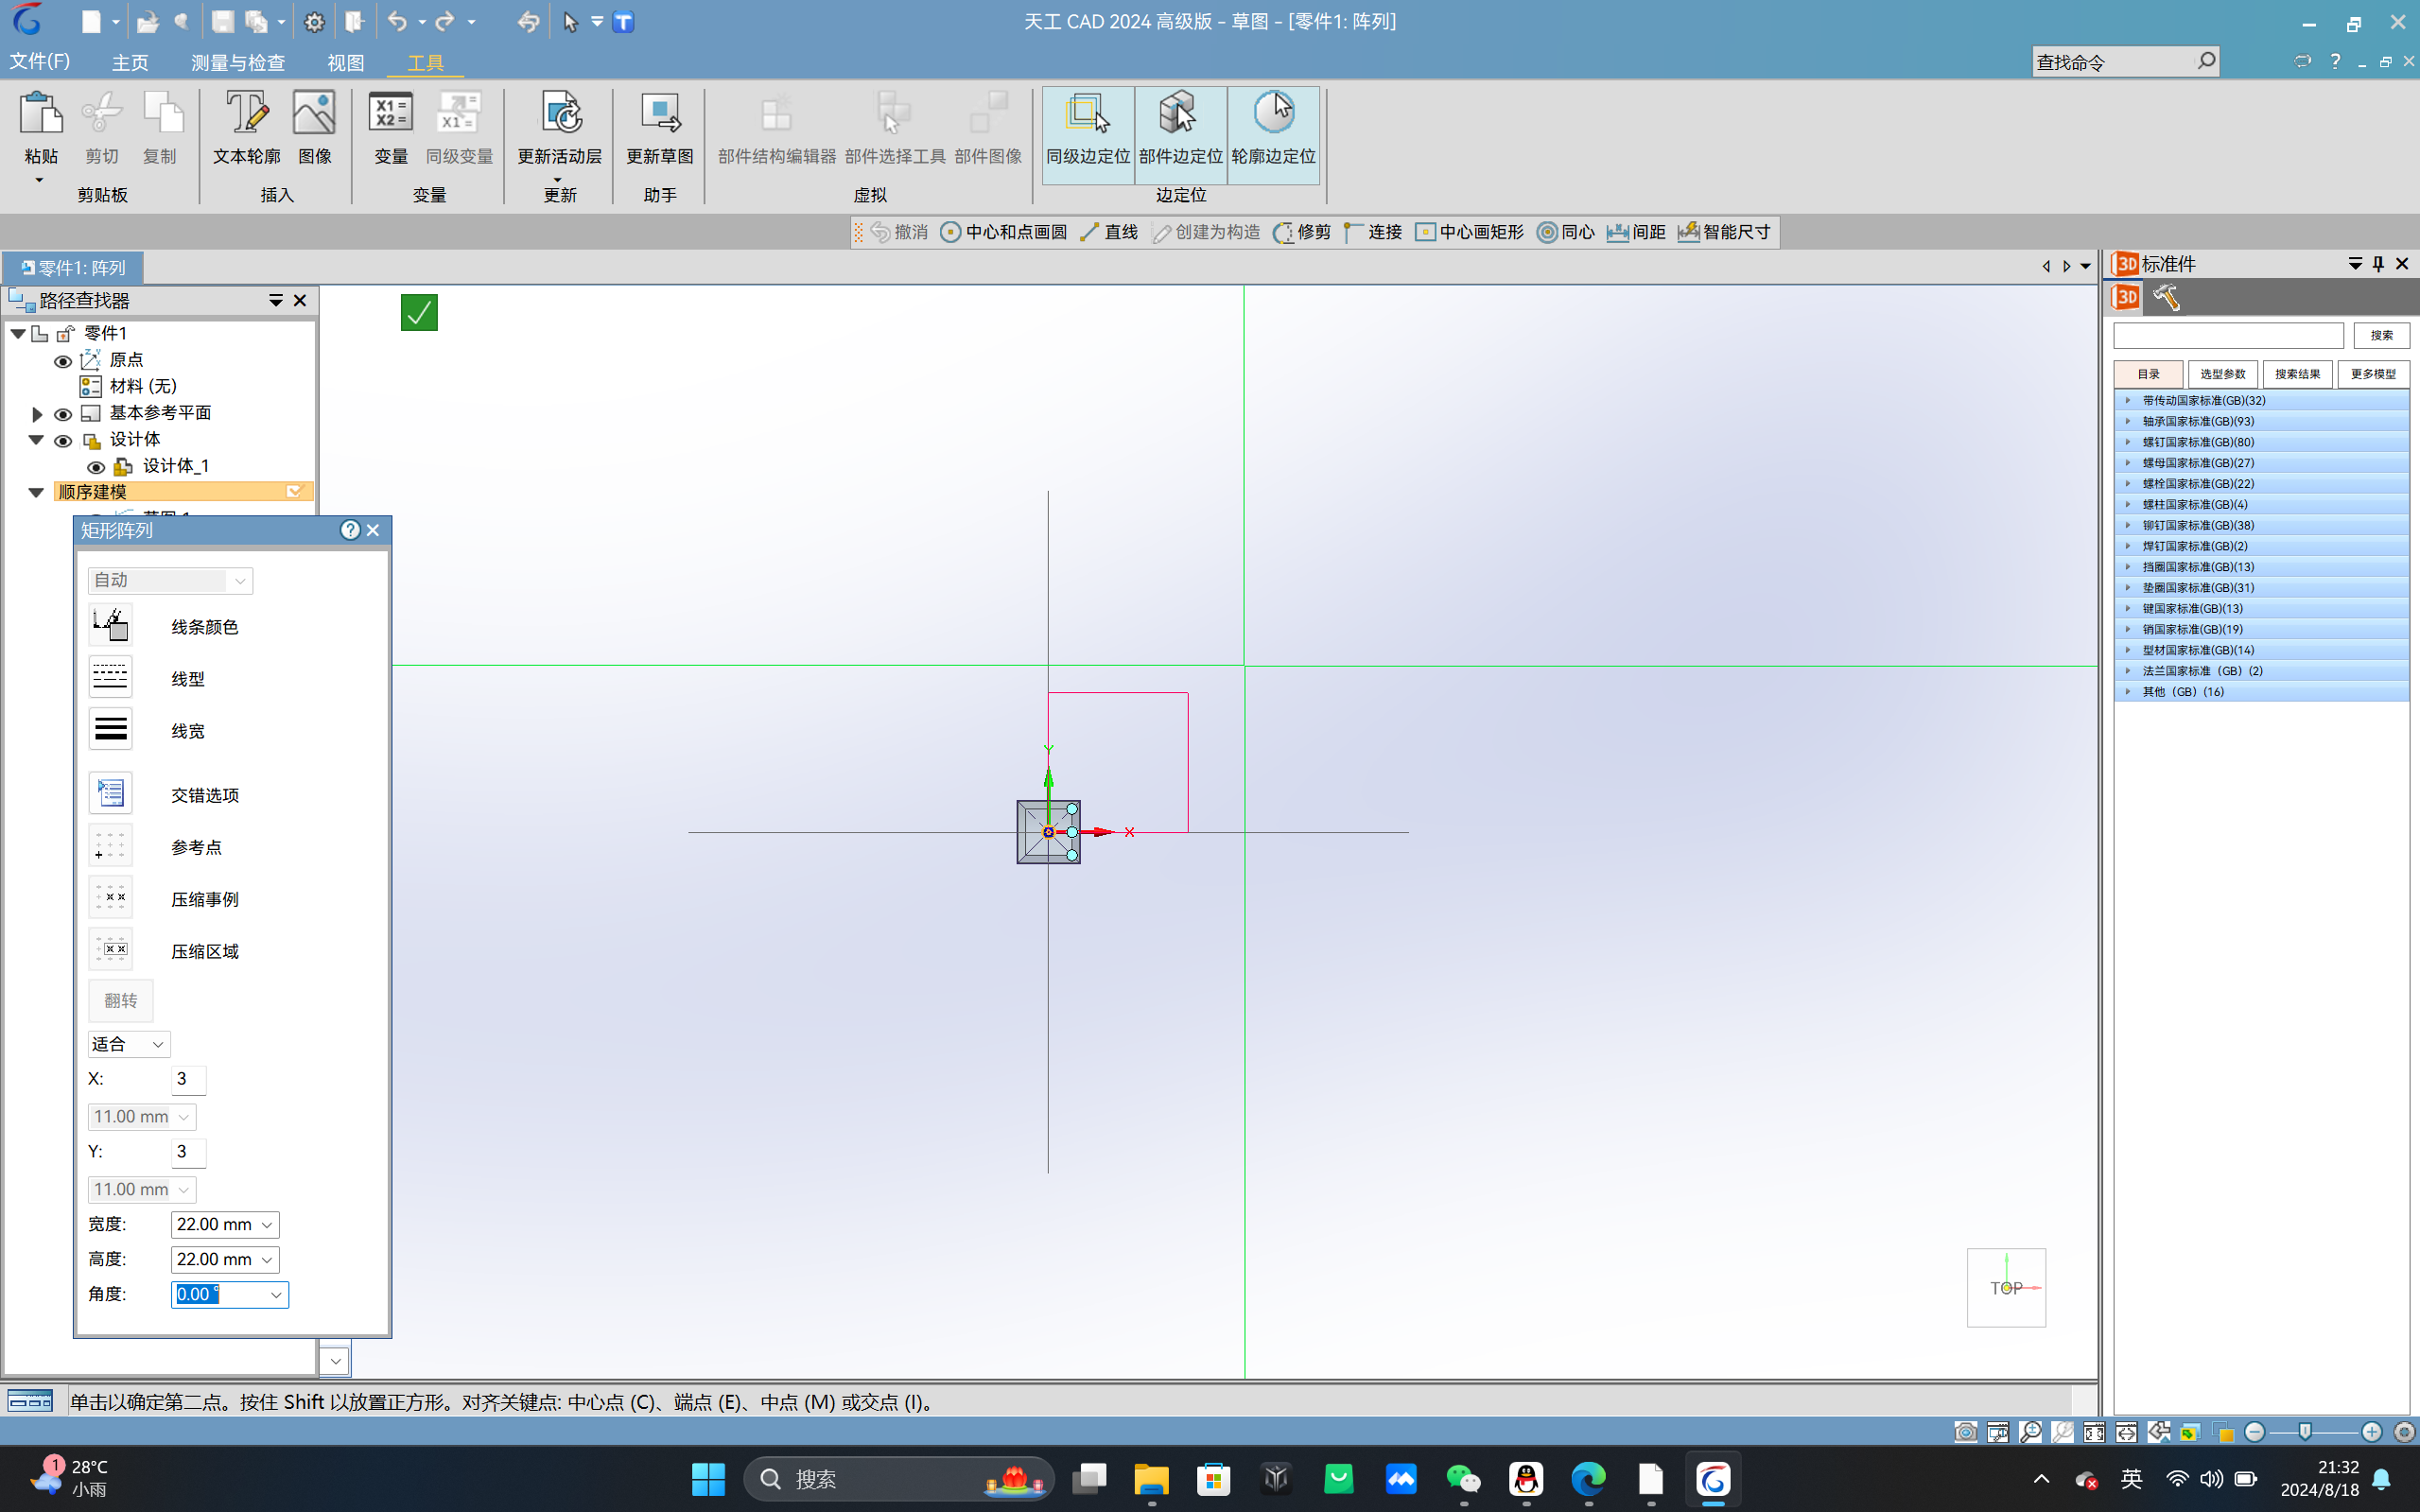Toggle visibility of 设计体_1
The height and width of the screenshot is (1512, 2420).
(96, 467)
